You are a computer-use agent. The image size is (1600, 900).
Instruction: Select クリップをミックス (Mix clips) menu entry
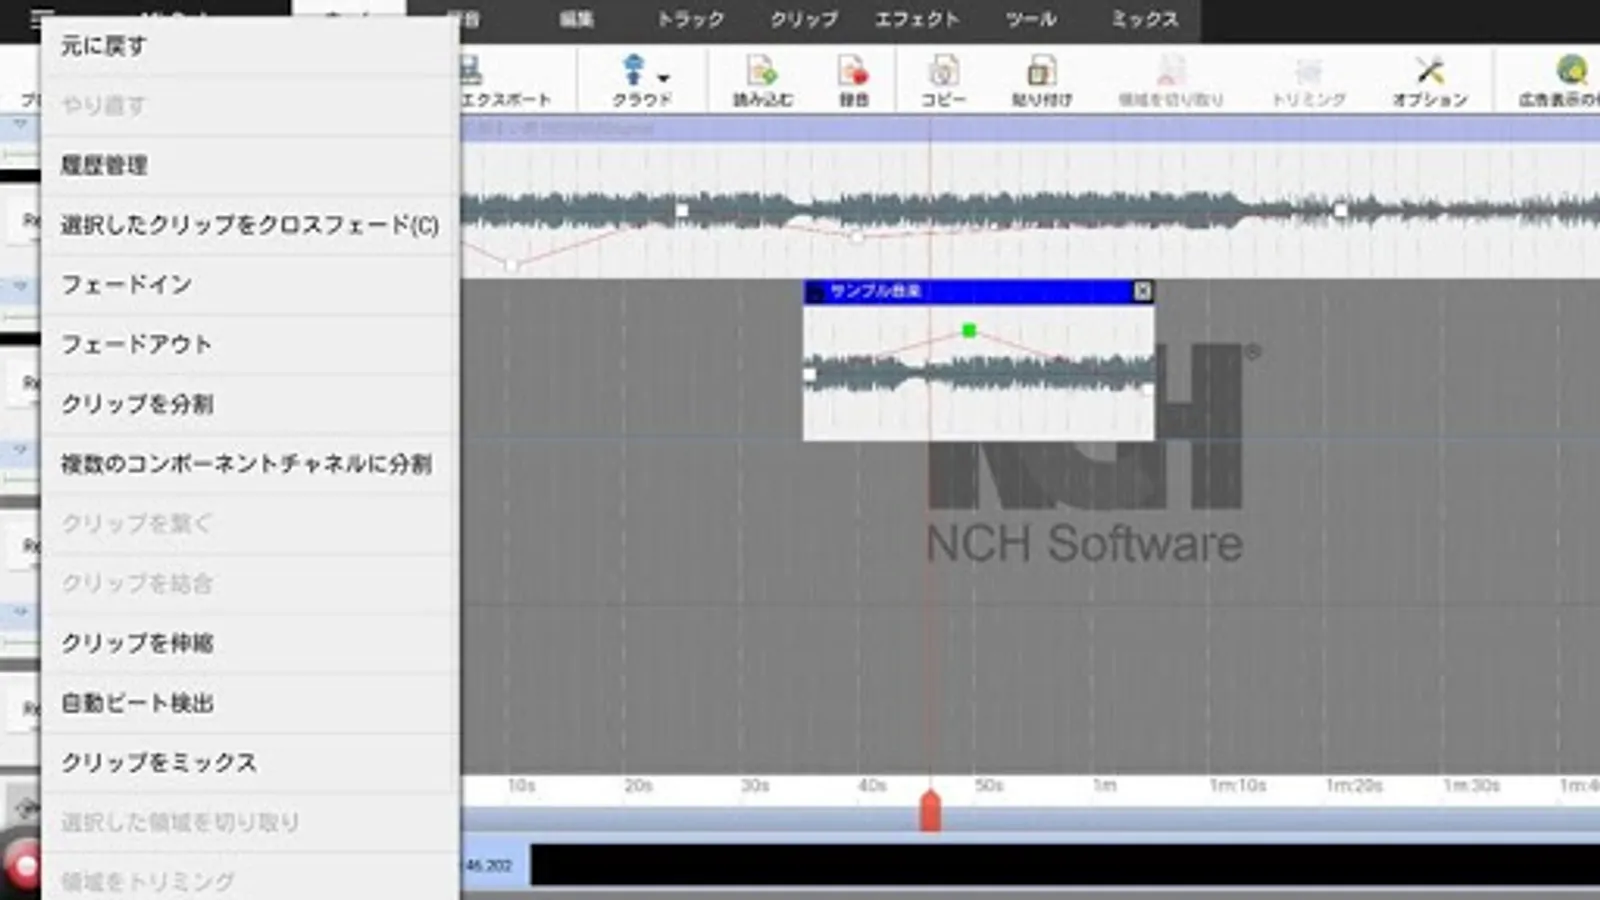(x=250, y=763)
